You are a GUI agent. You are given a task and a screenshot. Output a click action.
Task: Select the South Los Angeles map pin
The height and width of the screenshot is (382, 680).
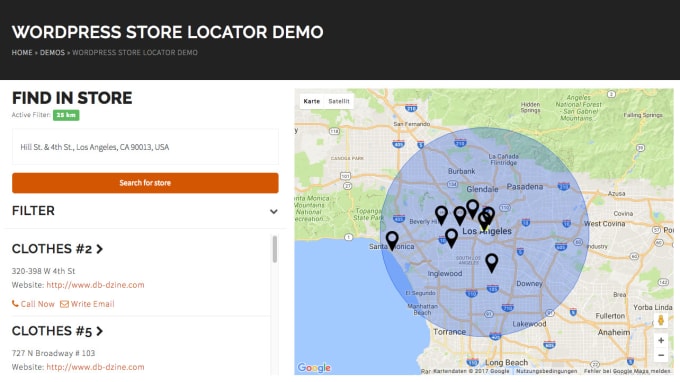(491, 263)
